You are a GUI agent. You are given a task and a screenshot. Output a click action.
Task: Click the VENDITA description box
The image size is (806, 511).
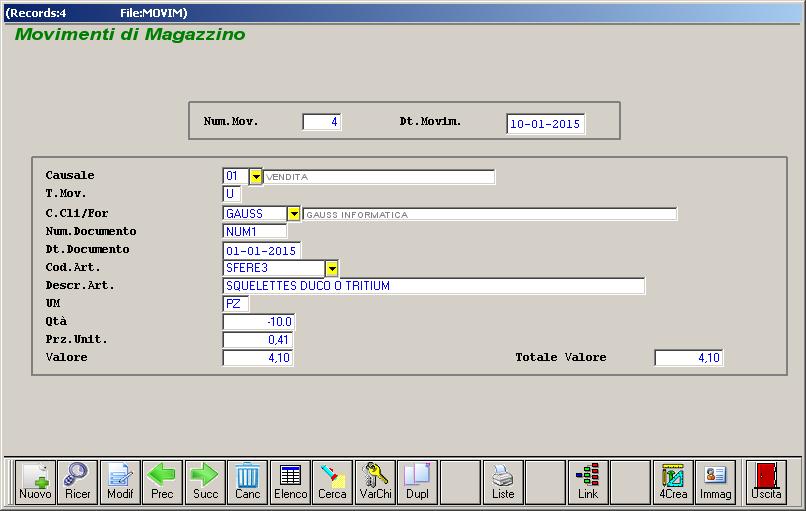coord(379,177)
